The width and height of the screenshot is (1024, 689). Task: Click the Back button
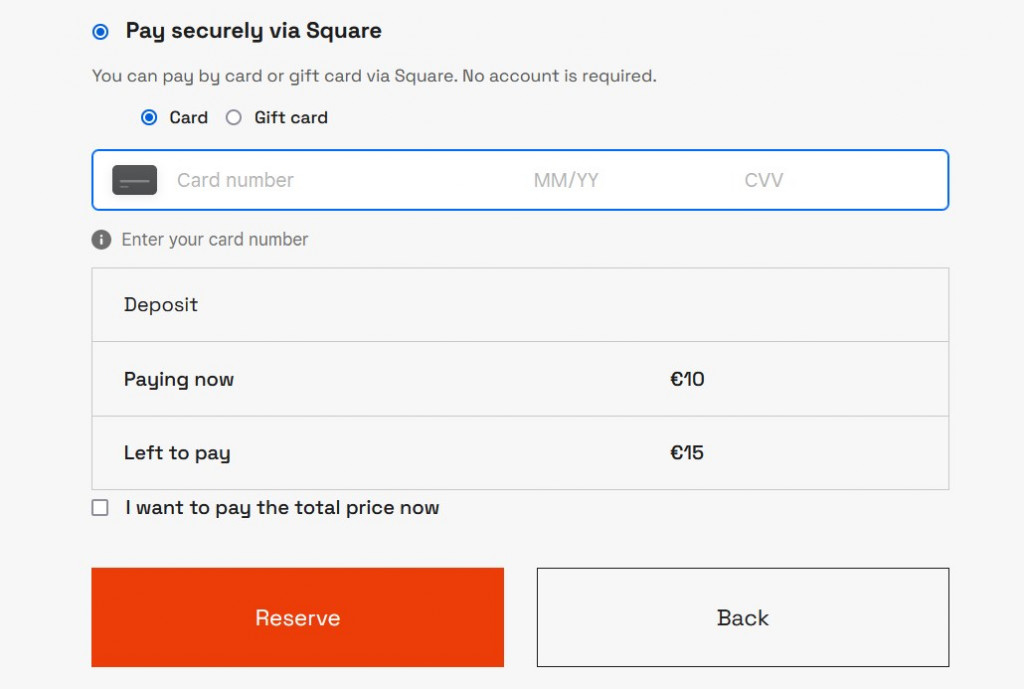[x=742, y=617]
